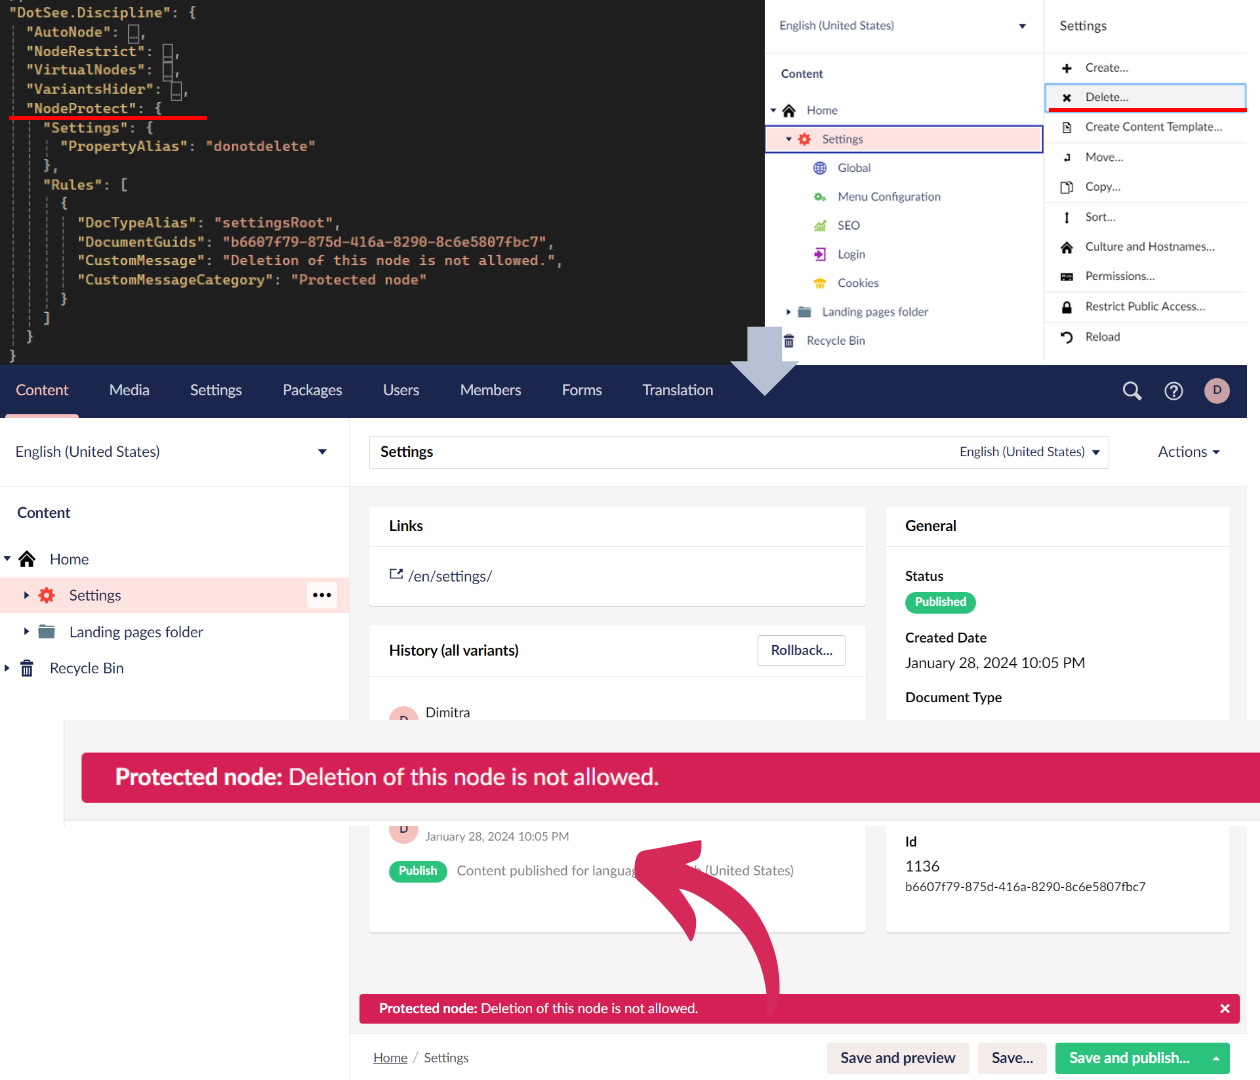Click the open-link icon beside /en/settings/
1260x1080 pixels.
point(396,575)
